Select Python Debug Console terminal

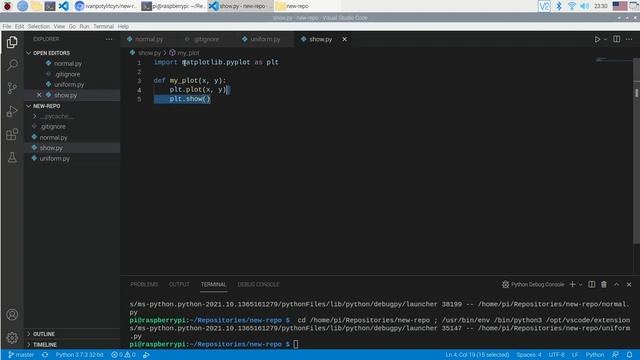(533, 284)
